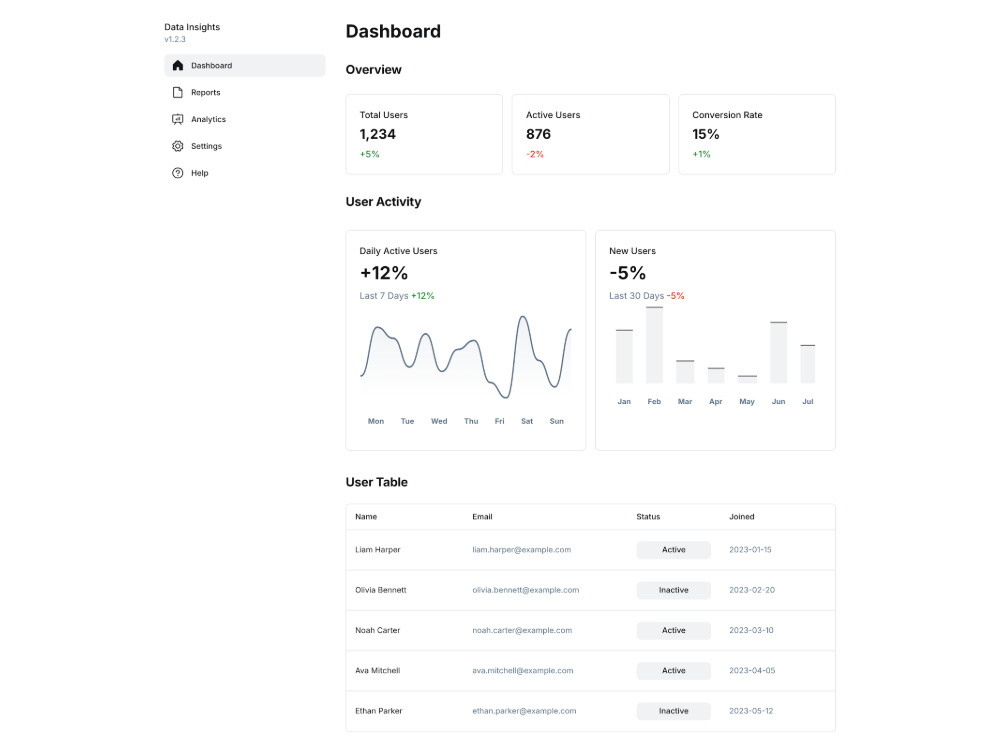Click the Fri label on the line chart
This screenshot has width=1000, height=750.
(499, 422)
